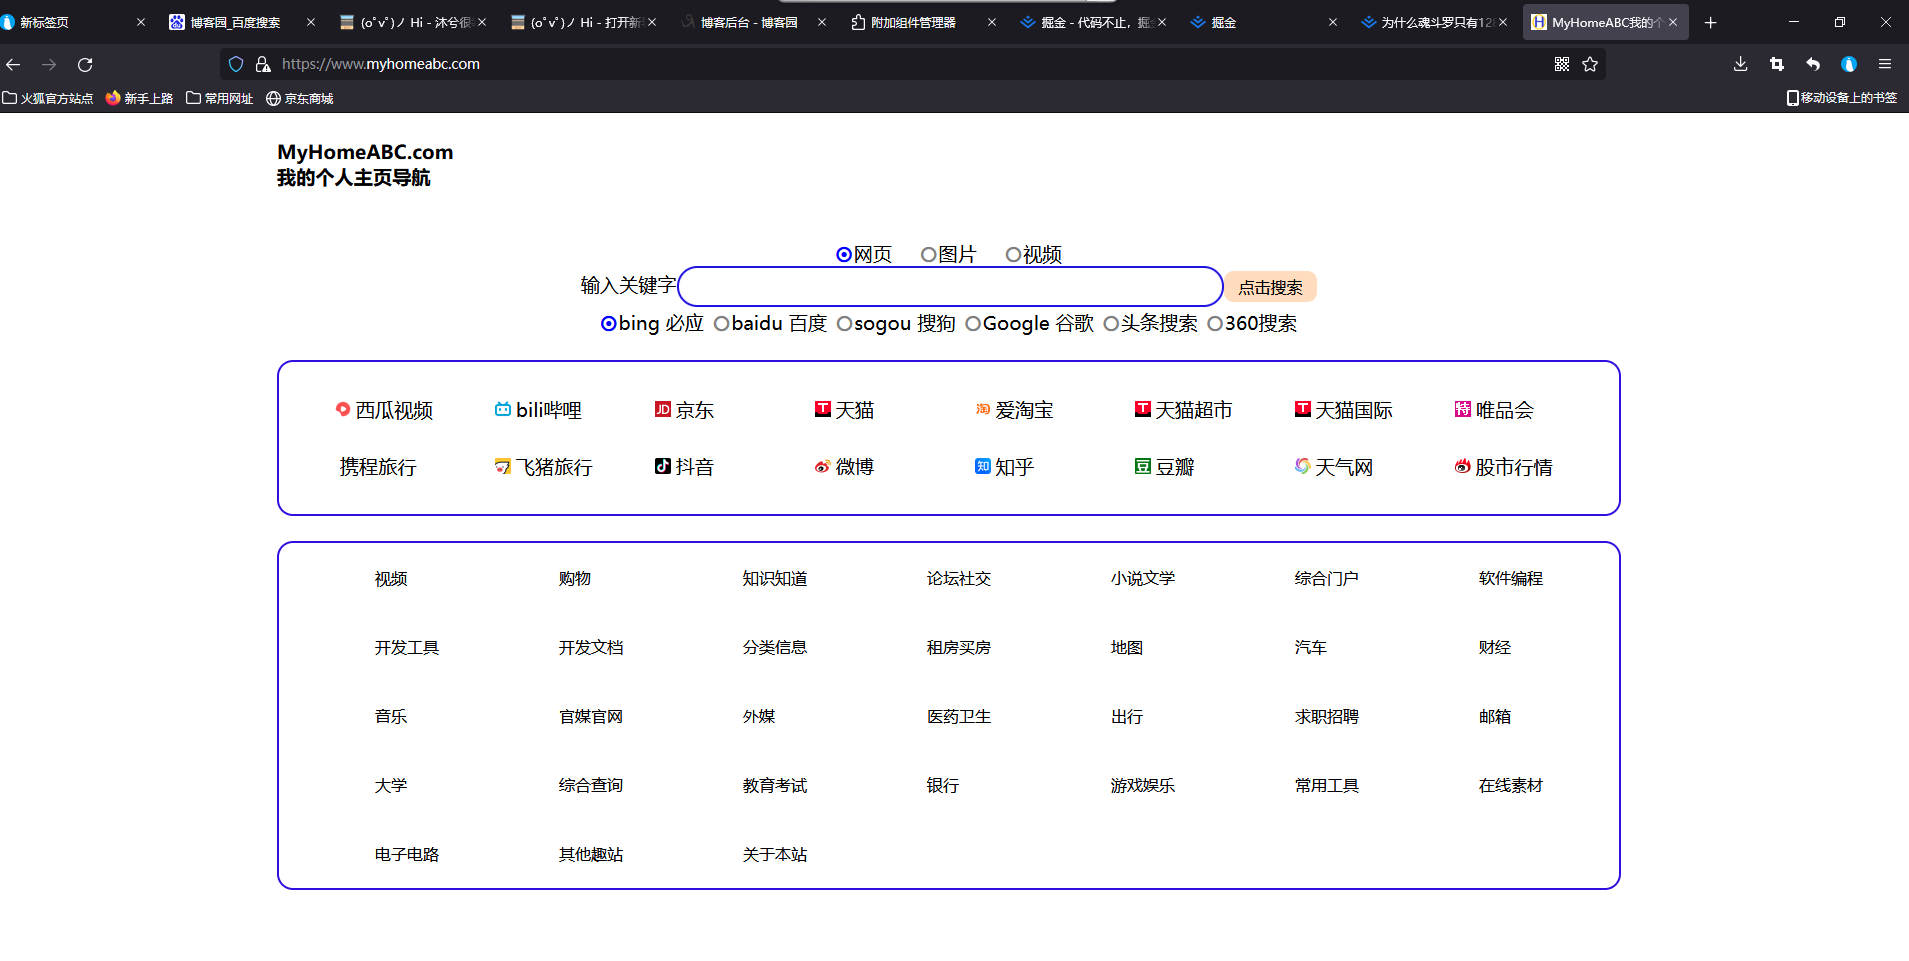Open 股市行情 shortcut

tap(1504, 467)
